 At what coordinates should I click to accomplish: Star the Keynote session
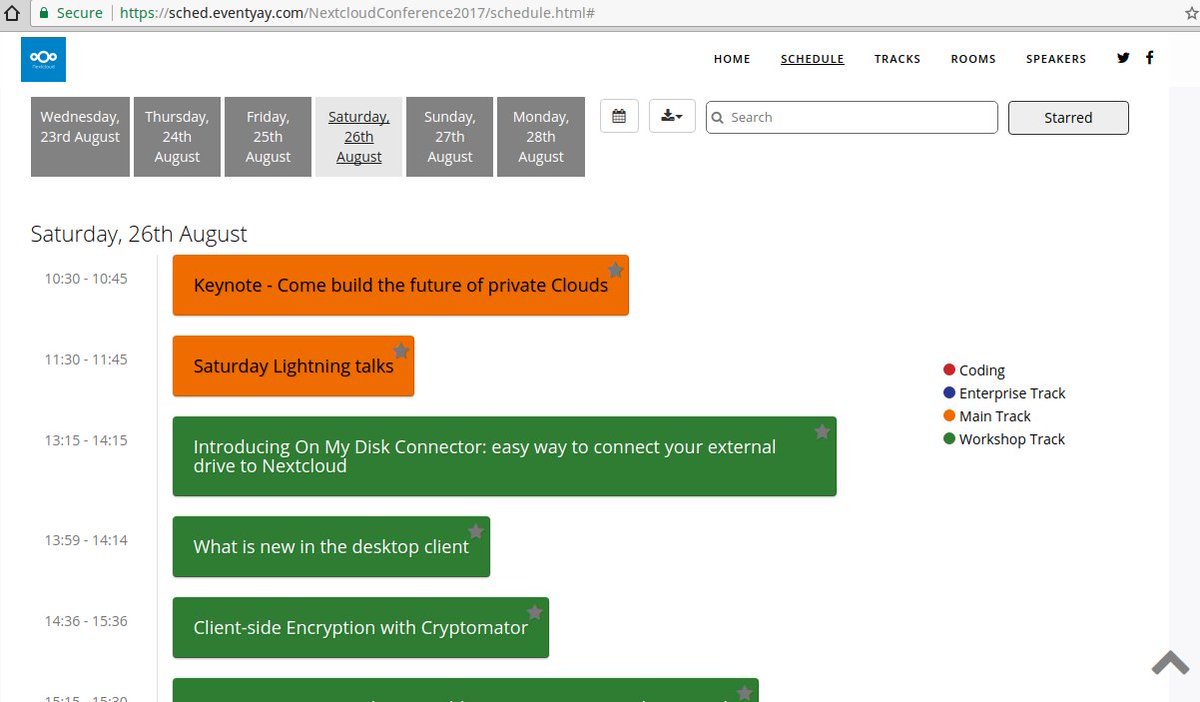click(x=615, y=270)
